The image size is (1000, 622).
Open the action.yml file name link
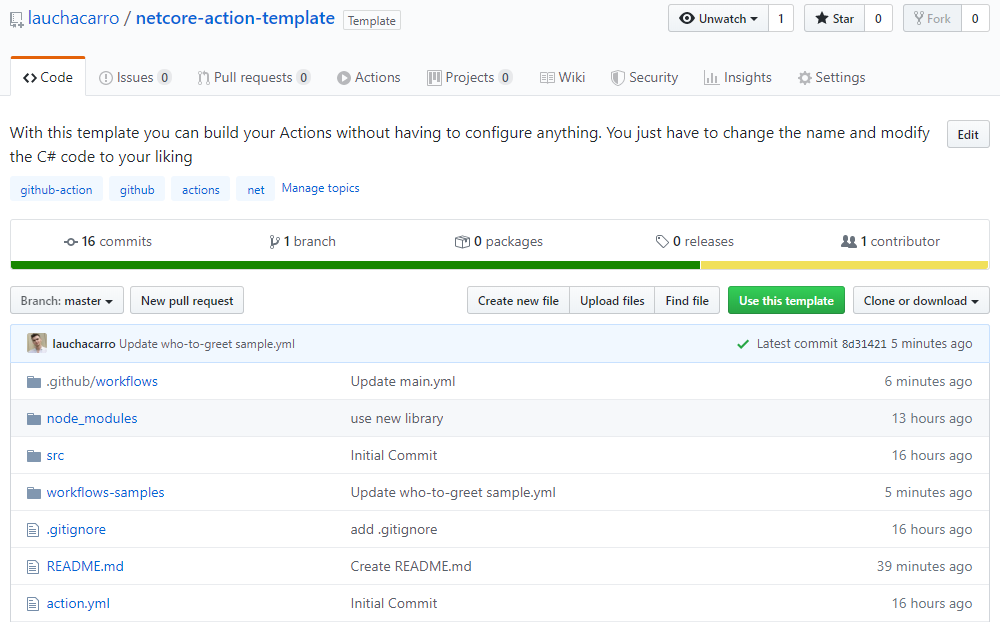coord(78,603)
